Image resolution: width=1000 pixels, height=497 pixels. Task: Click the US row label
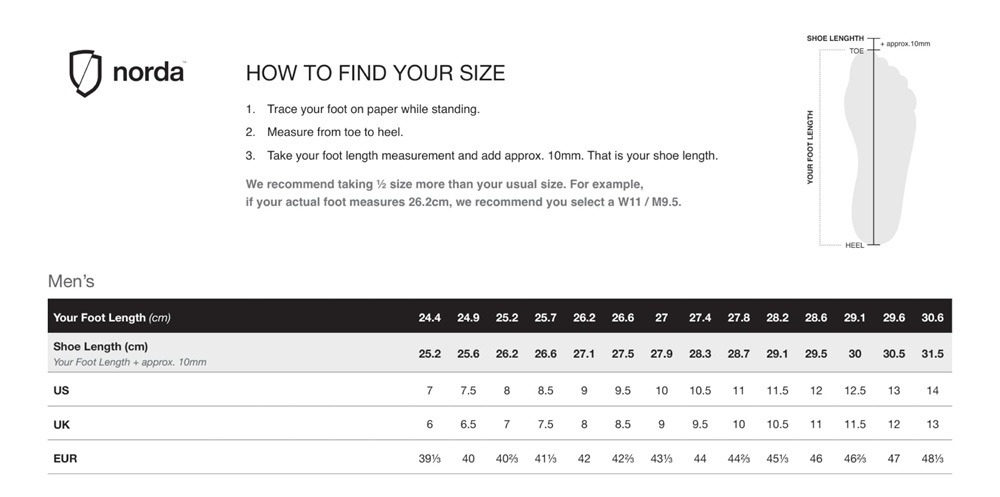61,390
